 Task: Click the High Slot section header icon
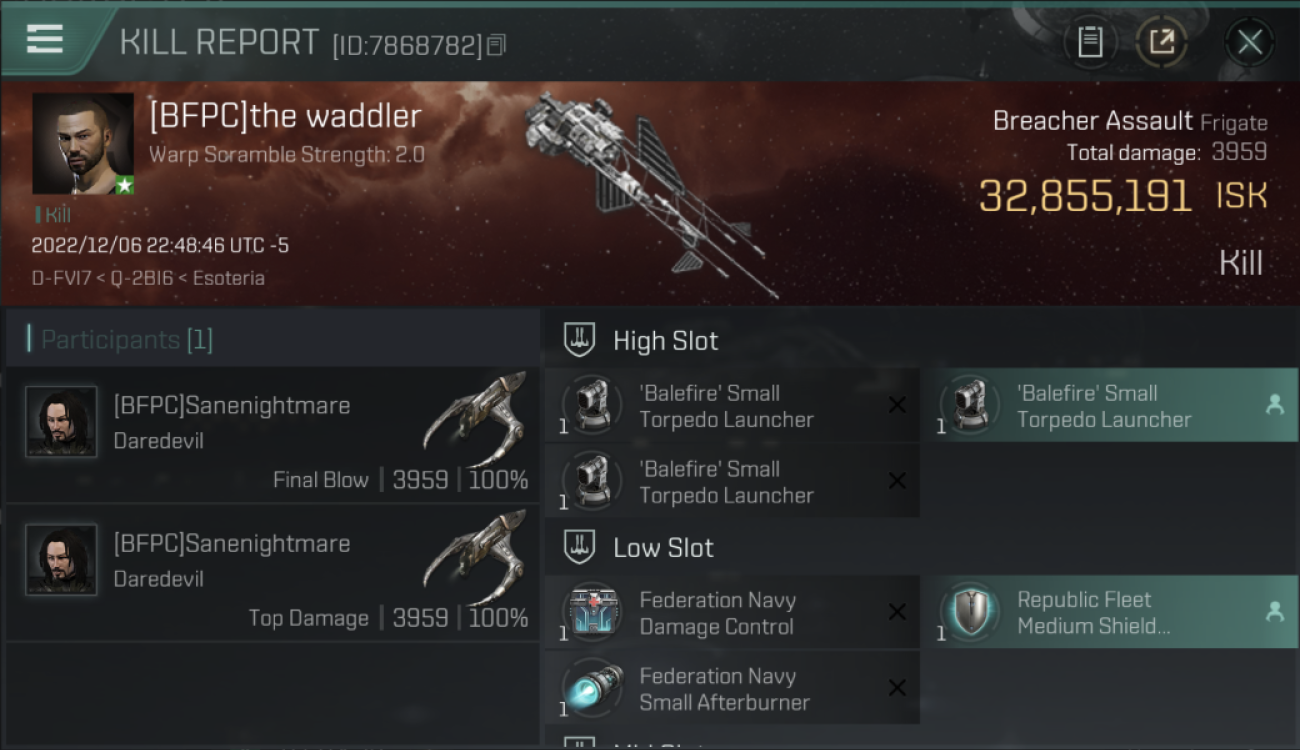coord(581,340)
